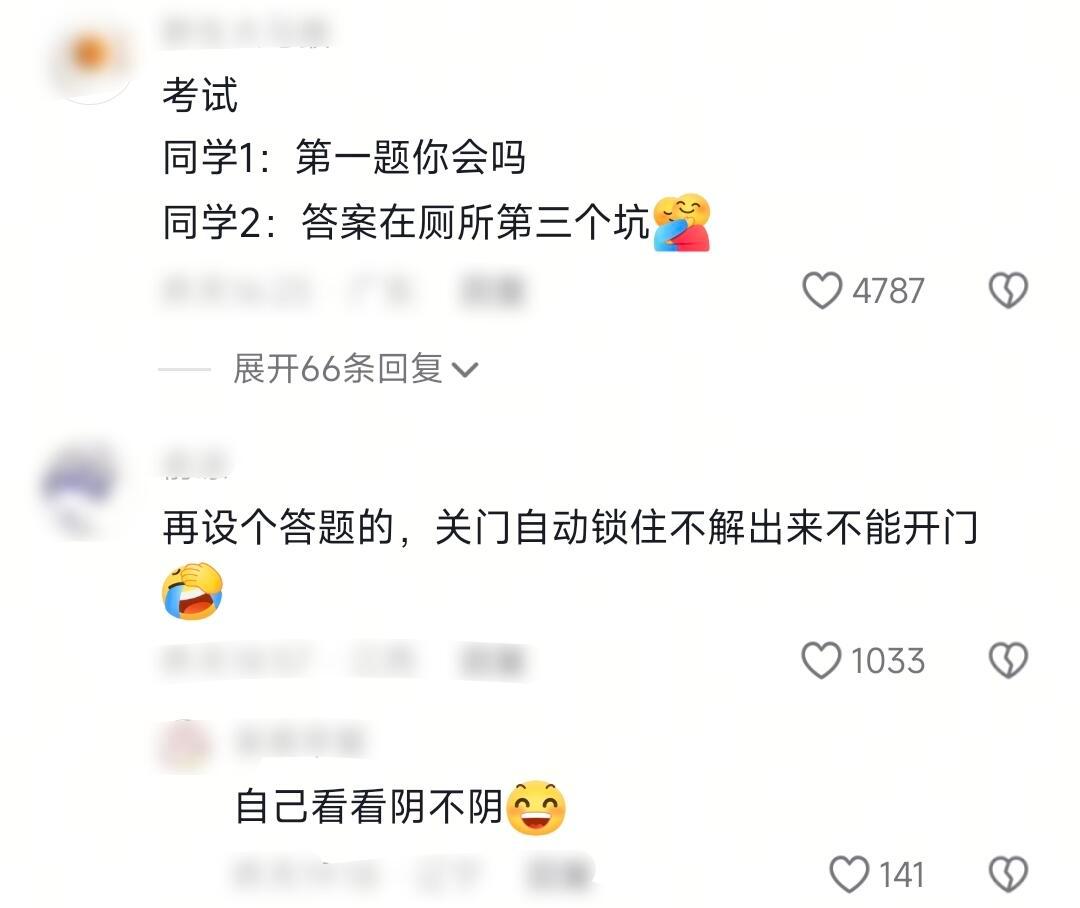Tap the broken-heart dislike beside 141
This screenshot has height=908, width=1080.
(x=1008, y=874)
